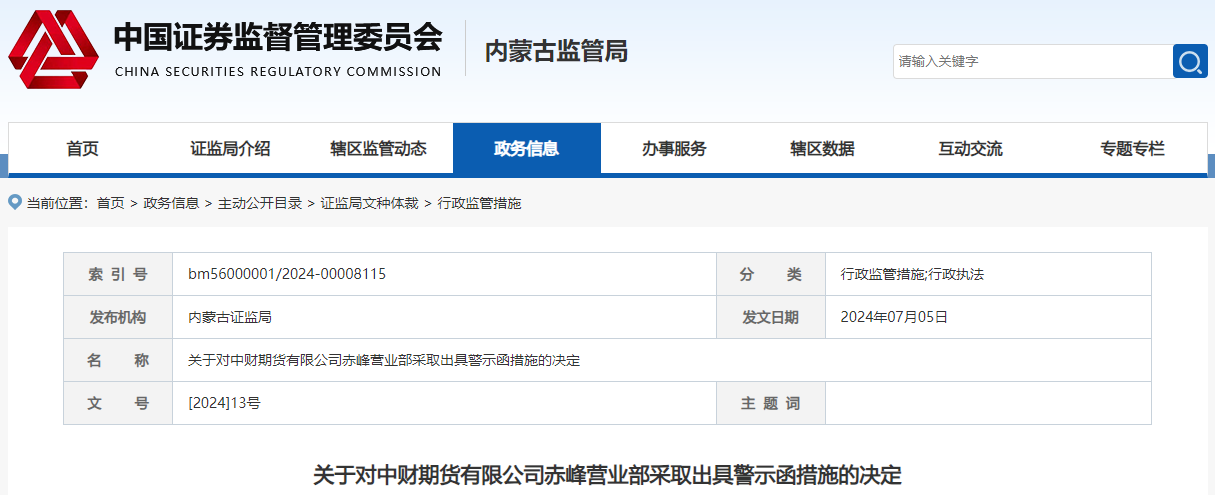This screenshot has width=1215, height=495.
Task: Open the 首页 navigation tab
Action: (x=83, y=149)
